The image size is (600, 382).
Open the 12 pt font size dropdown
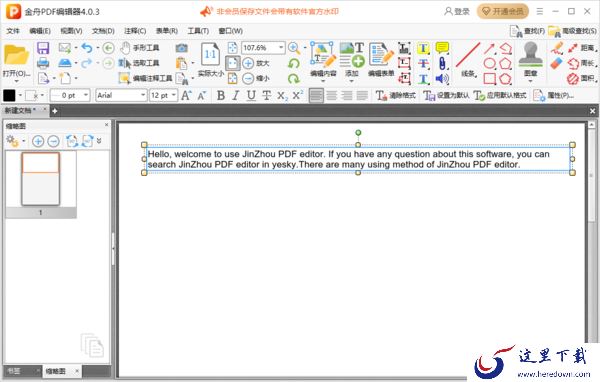[x=174, y=95]
